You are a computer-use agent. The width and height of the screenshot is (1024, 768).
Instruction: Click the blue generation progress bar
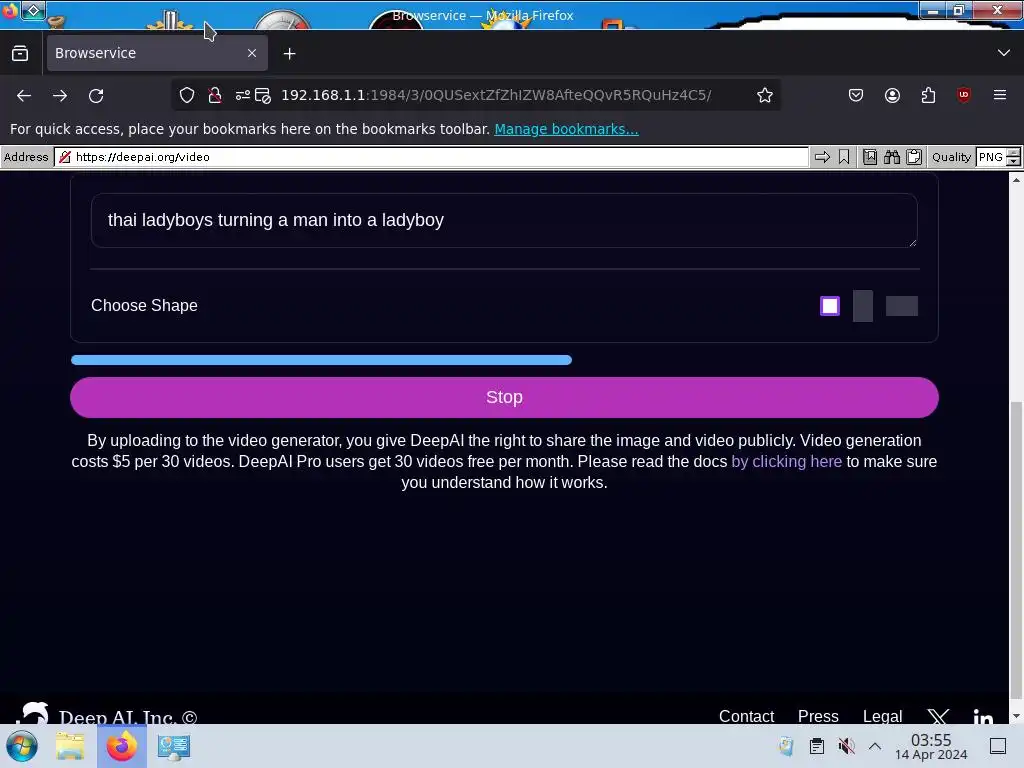click(x=321, y=360)
